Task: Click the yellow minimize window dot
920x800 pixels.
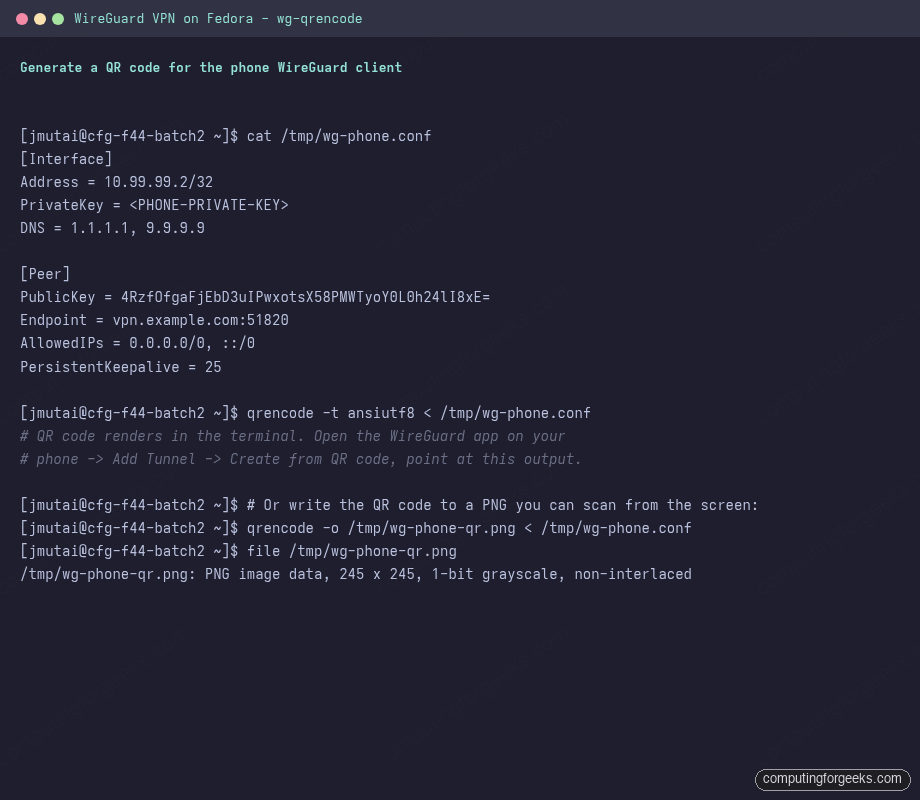Action: 40,19
